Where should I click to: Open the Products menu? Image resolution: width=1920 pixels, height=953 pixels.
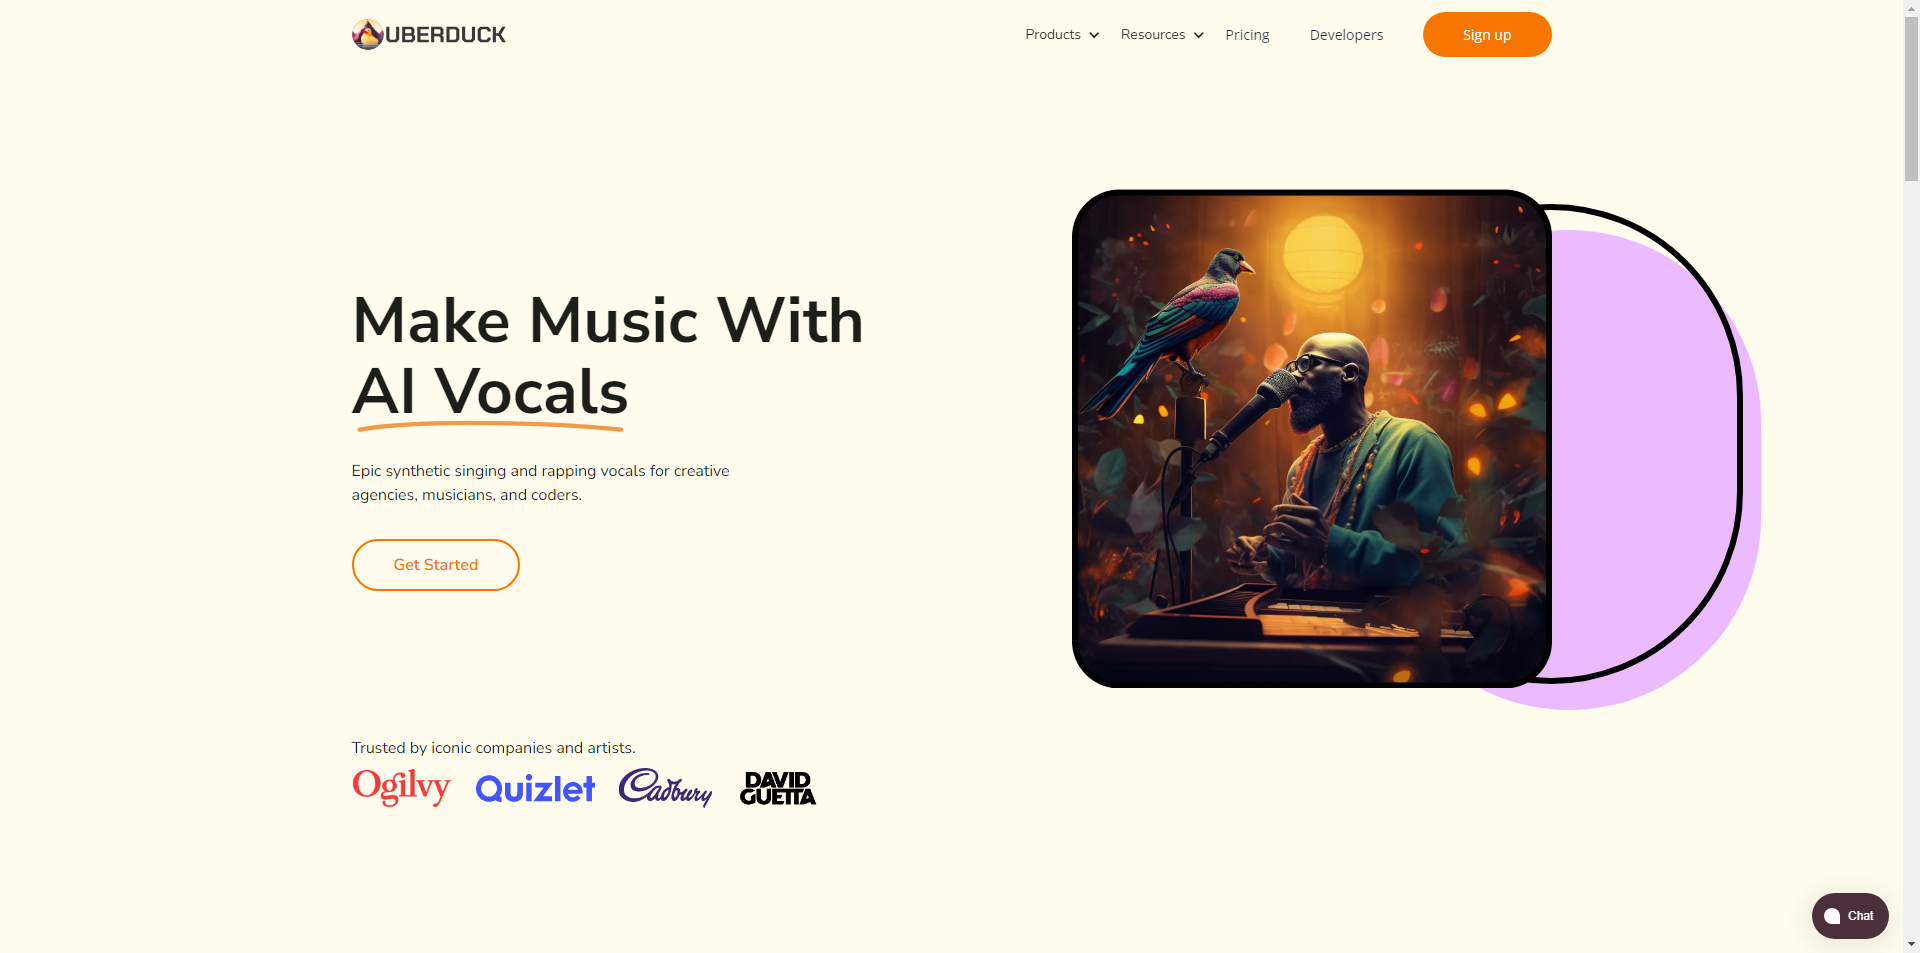pyautogui.click(x=1062, y=34)
